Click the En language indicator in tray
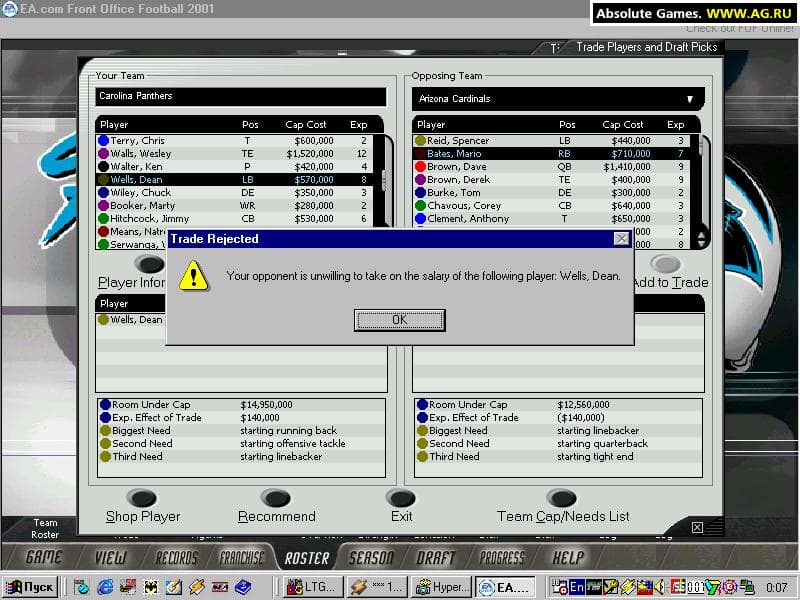 (x=577, y=587)
